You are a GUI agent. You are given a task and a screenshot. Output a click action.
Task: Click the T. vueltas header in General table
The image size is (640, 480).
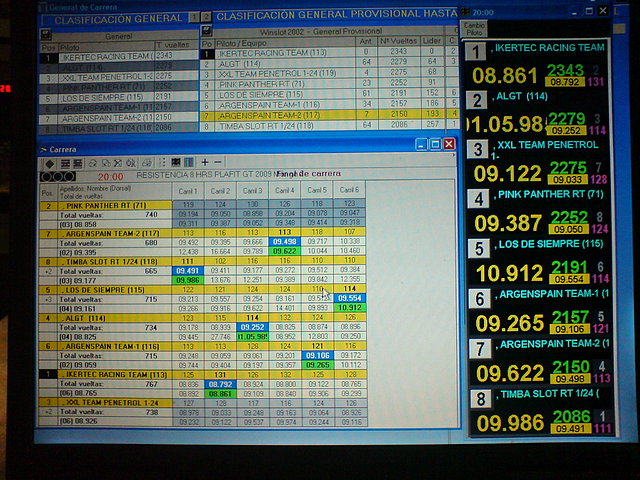(x=176, y=44)
